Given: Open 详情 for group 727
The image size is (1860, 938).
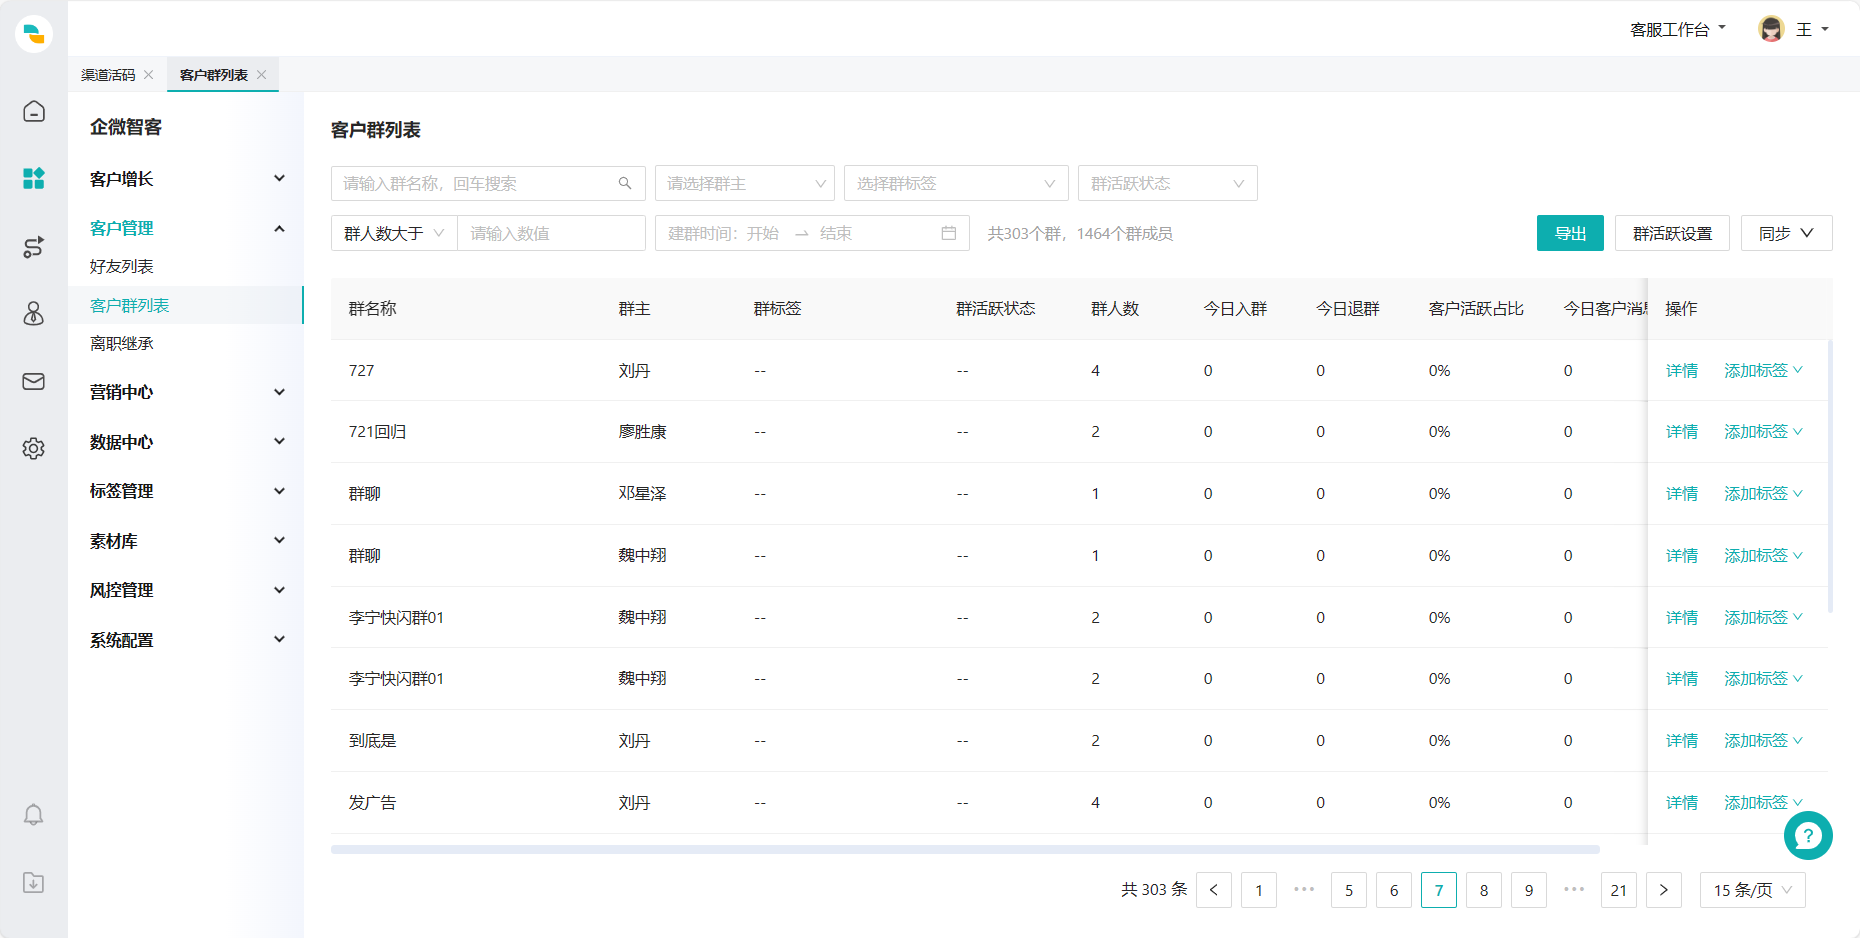Looking at the screenshot, I should click(1682, 370).
